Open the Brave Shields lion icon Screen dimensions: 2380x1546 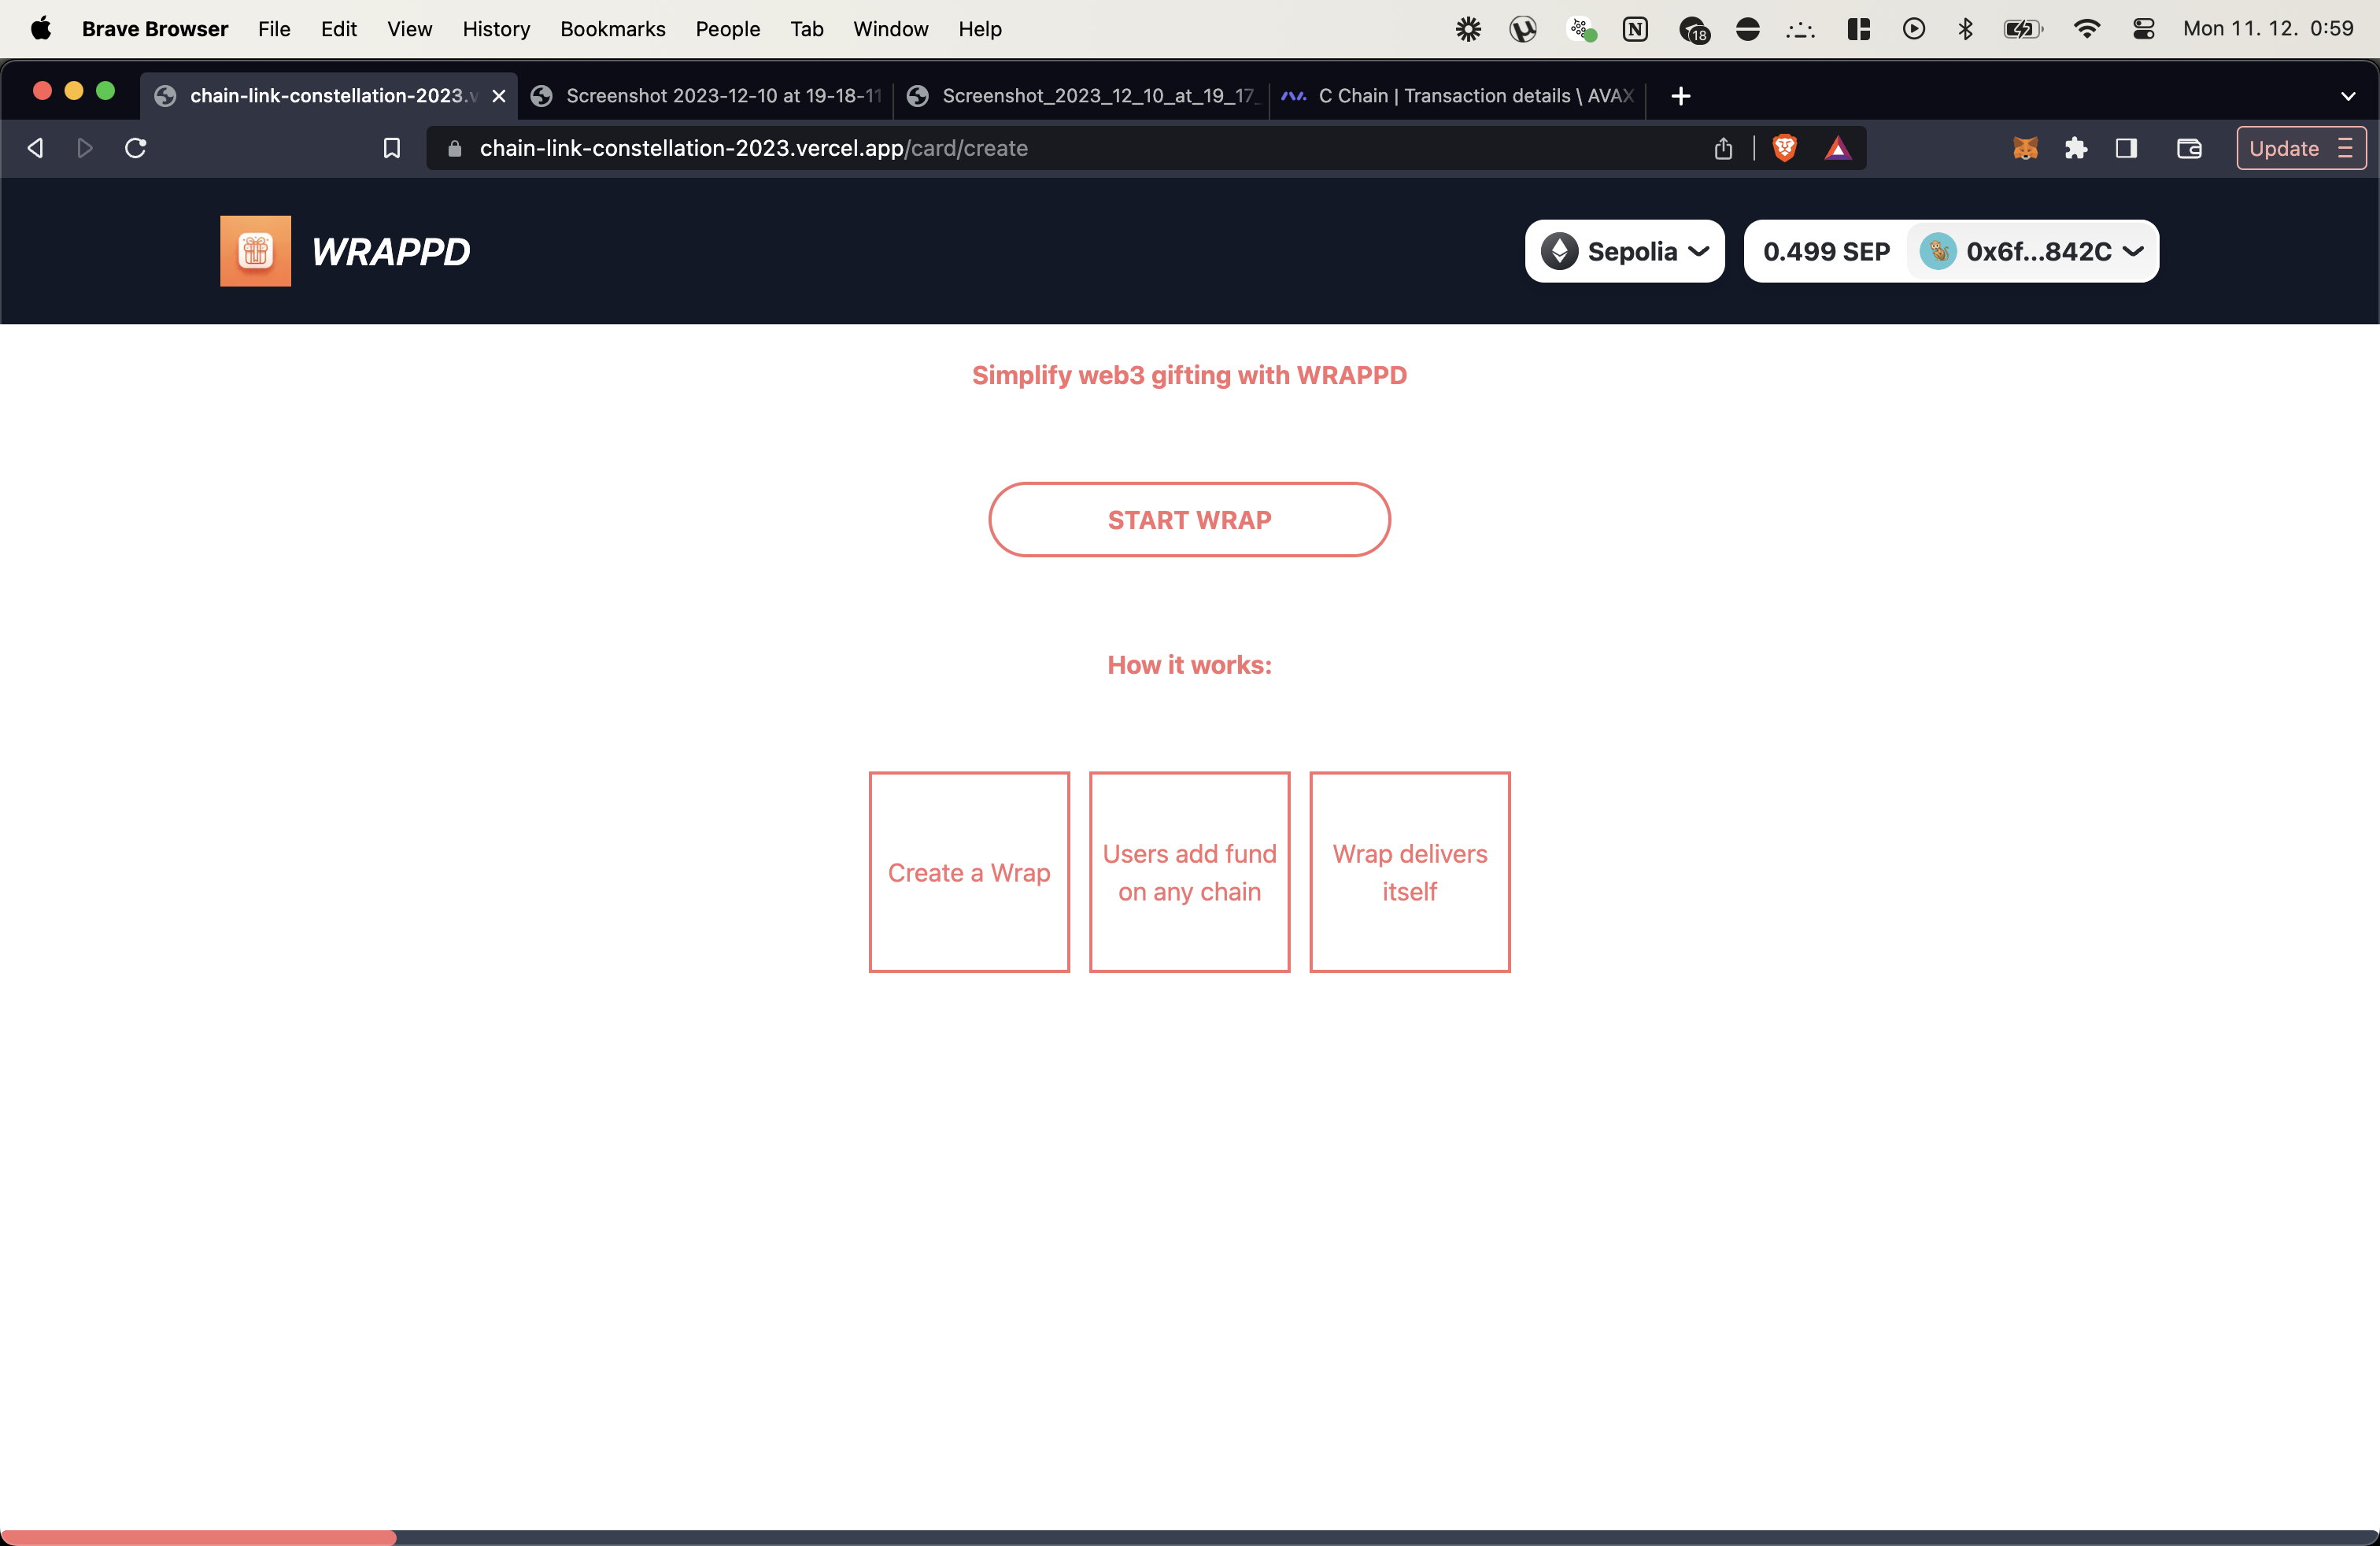click(1784, 148)
